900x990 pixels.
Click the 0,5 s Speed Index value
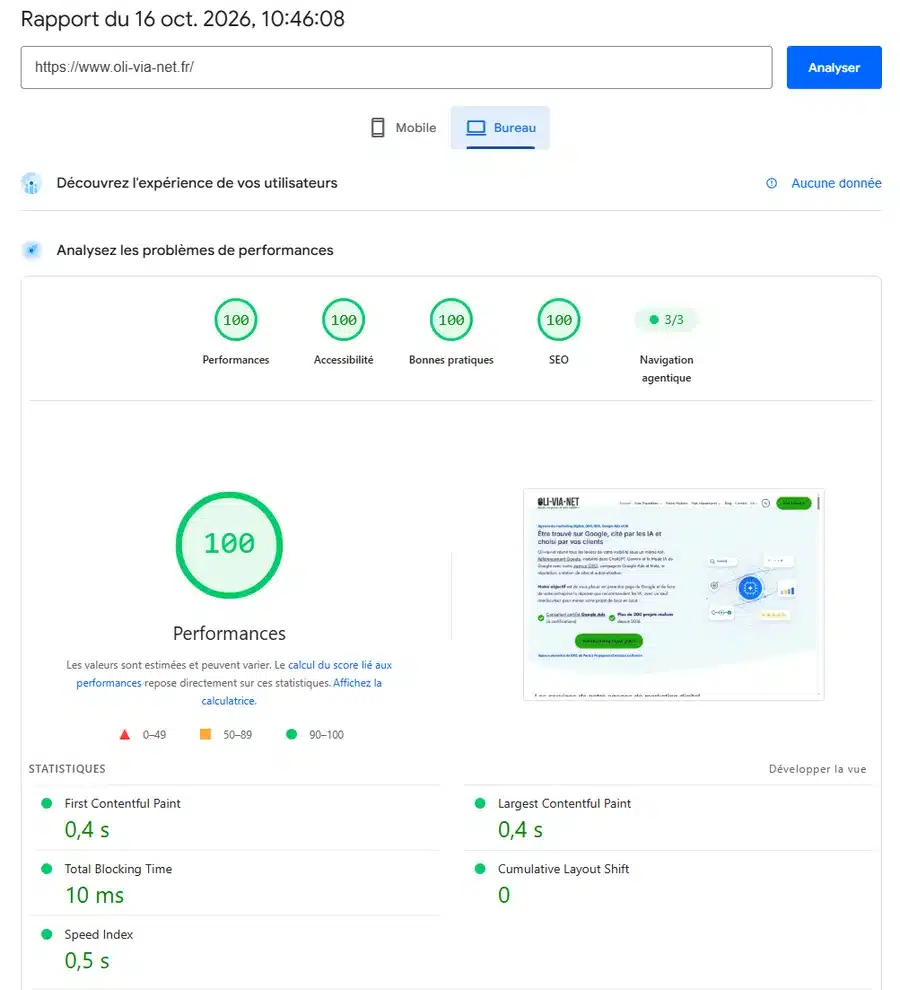click(87, 961)
